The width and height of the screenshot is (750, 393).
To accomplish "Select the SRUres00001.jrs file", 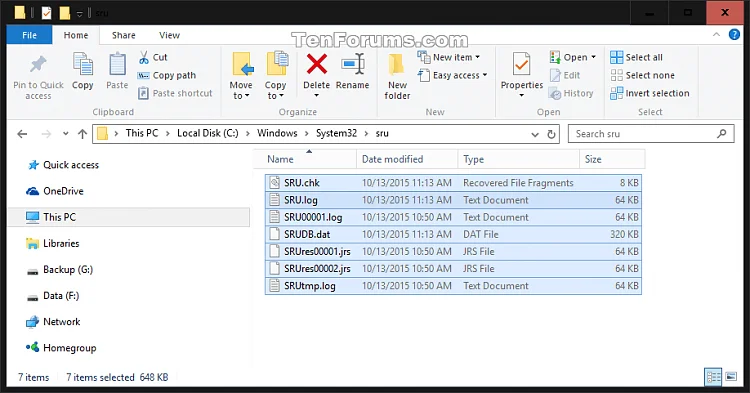I will (x=453, y=251).
